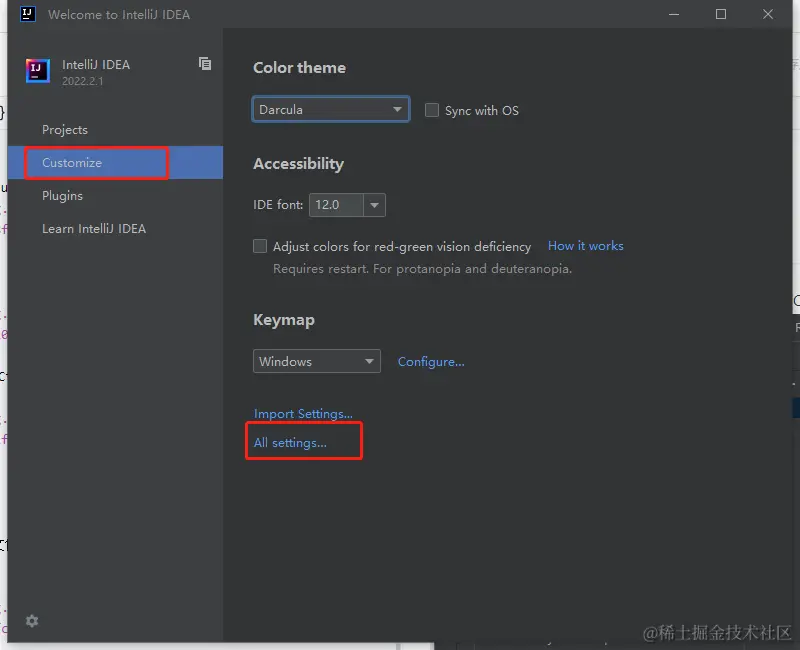The height and width of the screenshot is (650, 800).
Task: Open All settings... link
Action: click(x=290, y=443)
